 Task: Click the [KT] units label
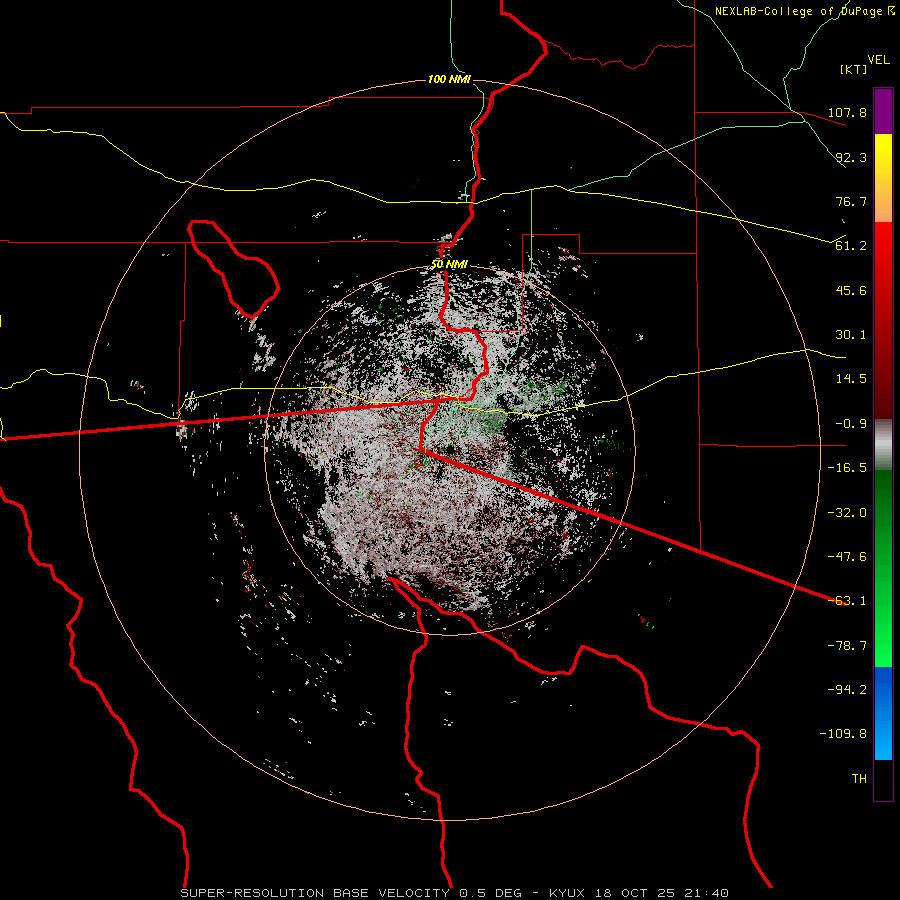[854, 69]
